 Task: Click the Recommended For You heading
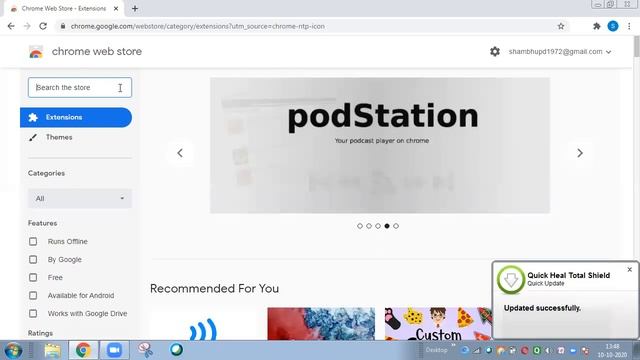click(x=214, y=289)
